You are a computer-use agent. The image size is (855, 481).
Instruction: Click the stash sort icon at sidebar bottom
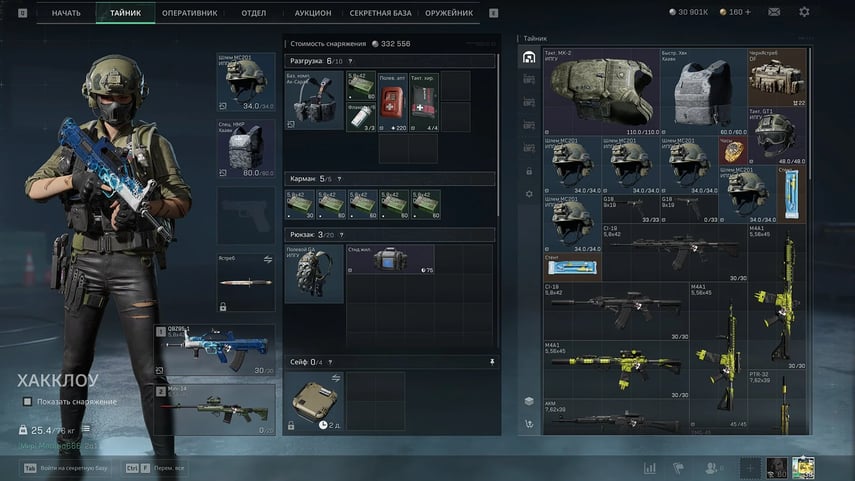click(x=529, y=424)
